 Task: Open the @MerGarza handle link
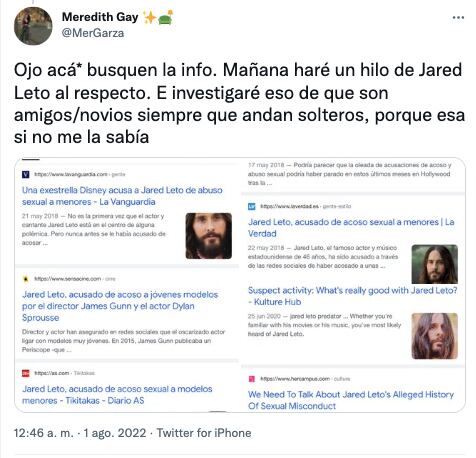coord(93,33)
